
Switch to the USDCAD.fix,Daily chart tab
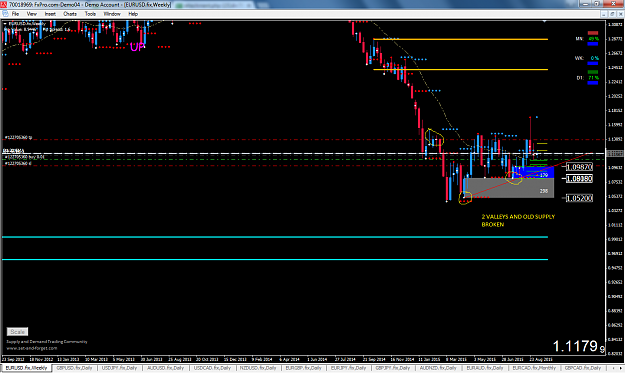(x=212, y=368)
